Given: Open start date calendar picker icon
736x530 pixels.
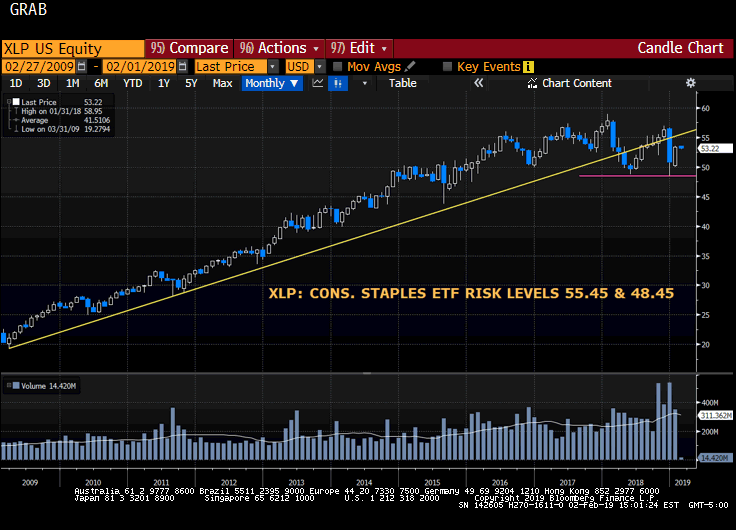Looking at the screenshot, I should 81,67.
